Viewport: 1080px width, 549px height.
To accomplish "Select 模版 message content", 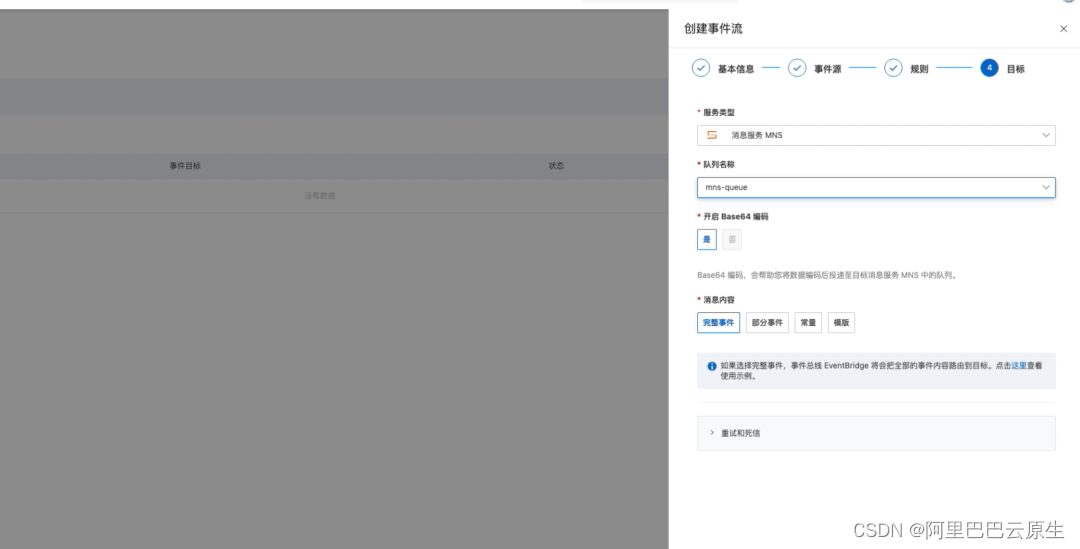I will coord(841,322).
